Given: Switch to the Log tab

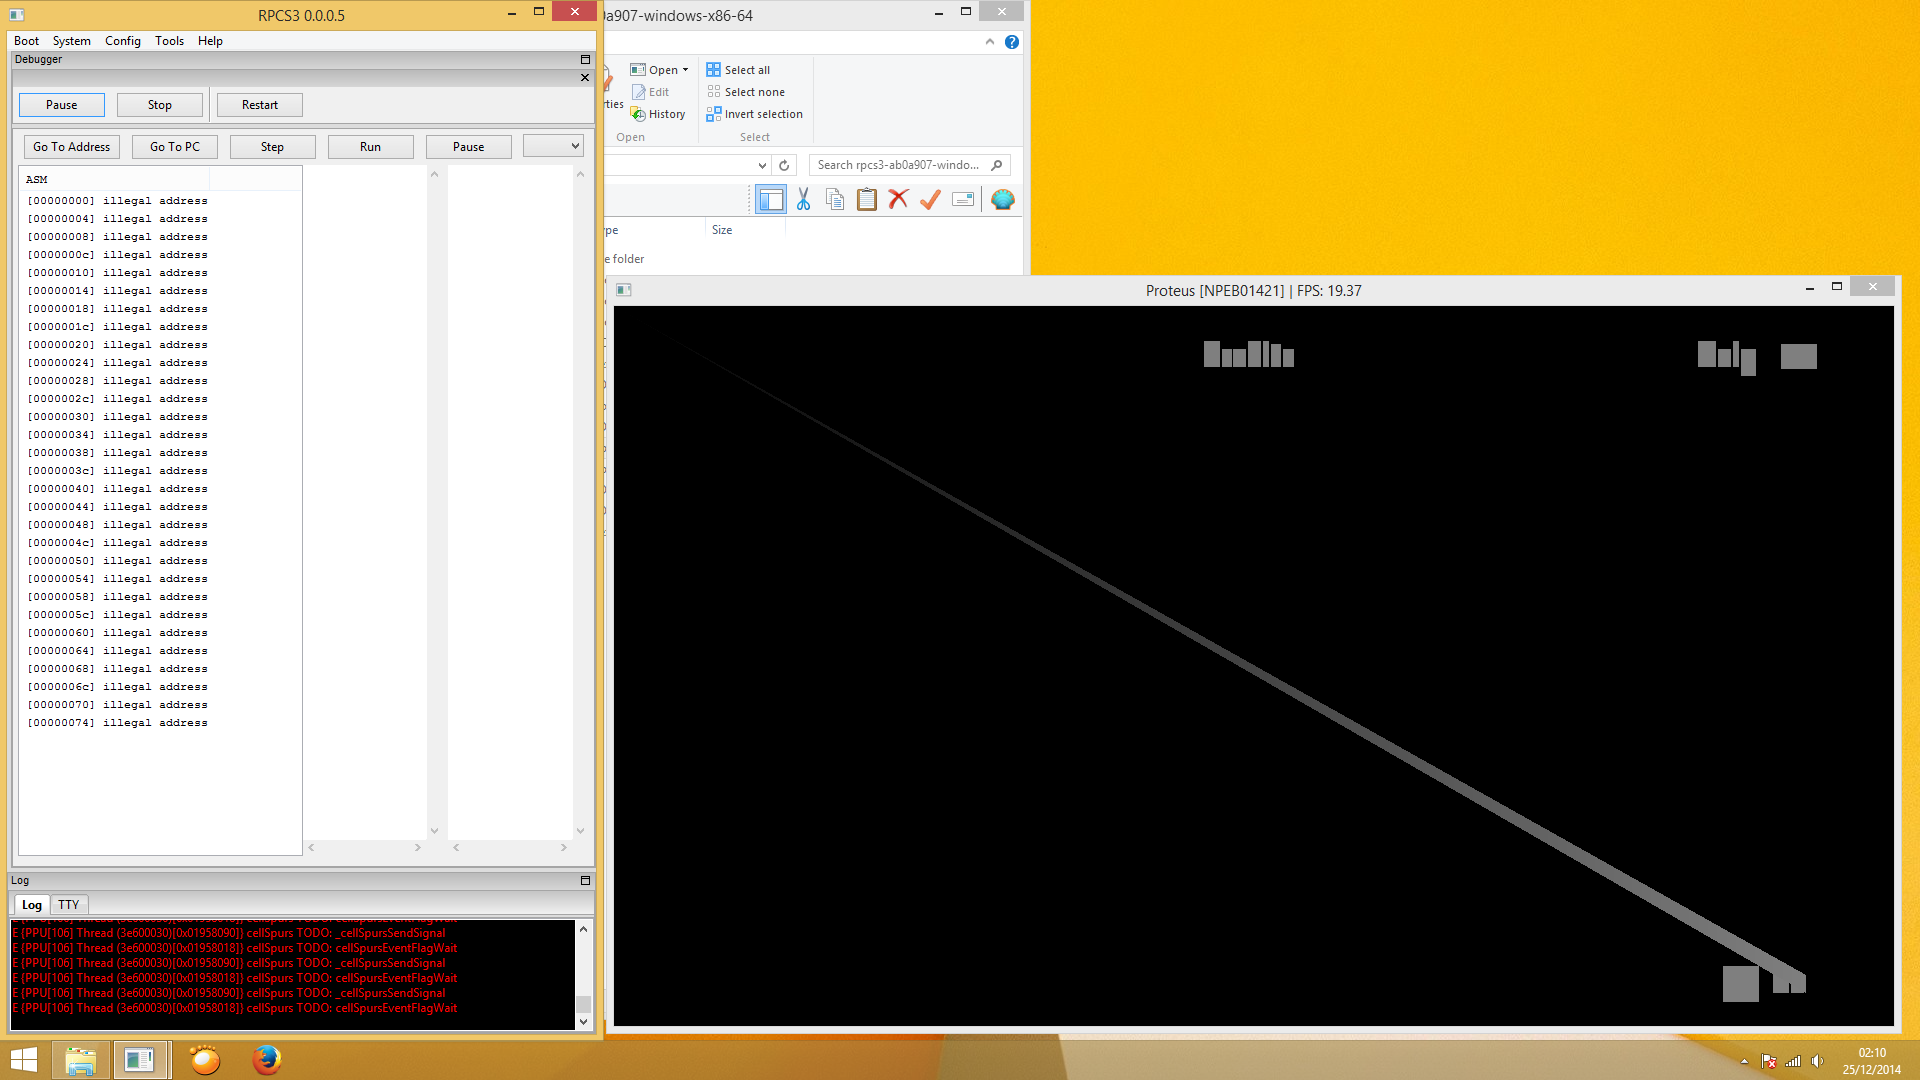Looking at the screenshot, I should [32, 905].
